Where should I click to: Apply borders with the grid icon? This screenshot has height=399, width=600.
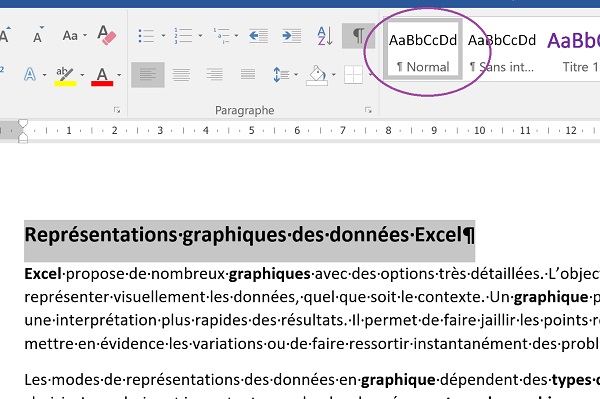[353, 75]
